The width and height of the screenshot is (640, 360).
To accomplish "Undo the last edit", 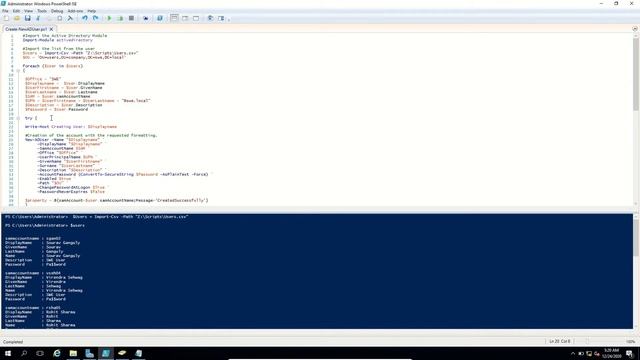I will (84, 18).
